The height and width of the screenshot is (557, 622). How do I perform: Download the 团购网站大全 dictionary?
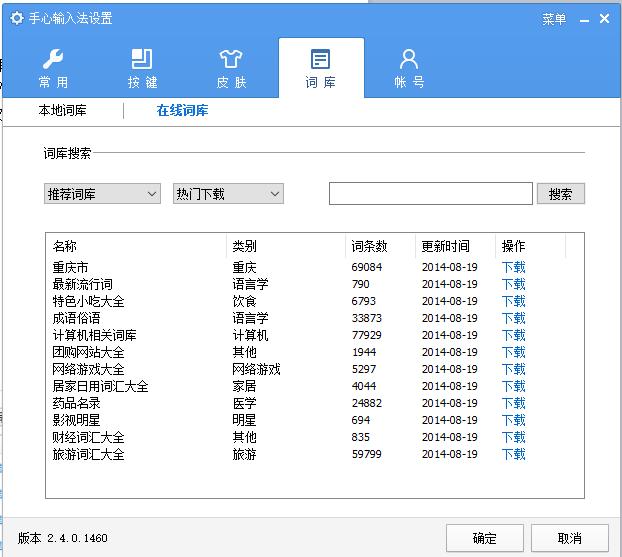514,352
